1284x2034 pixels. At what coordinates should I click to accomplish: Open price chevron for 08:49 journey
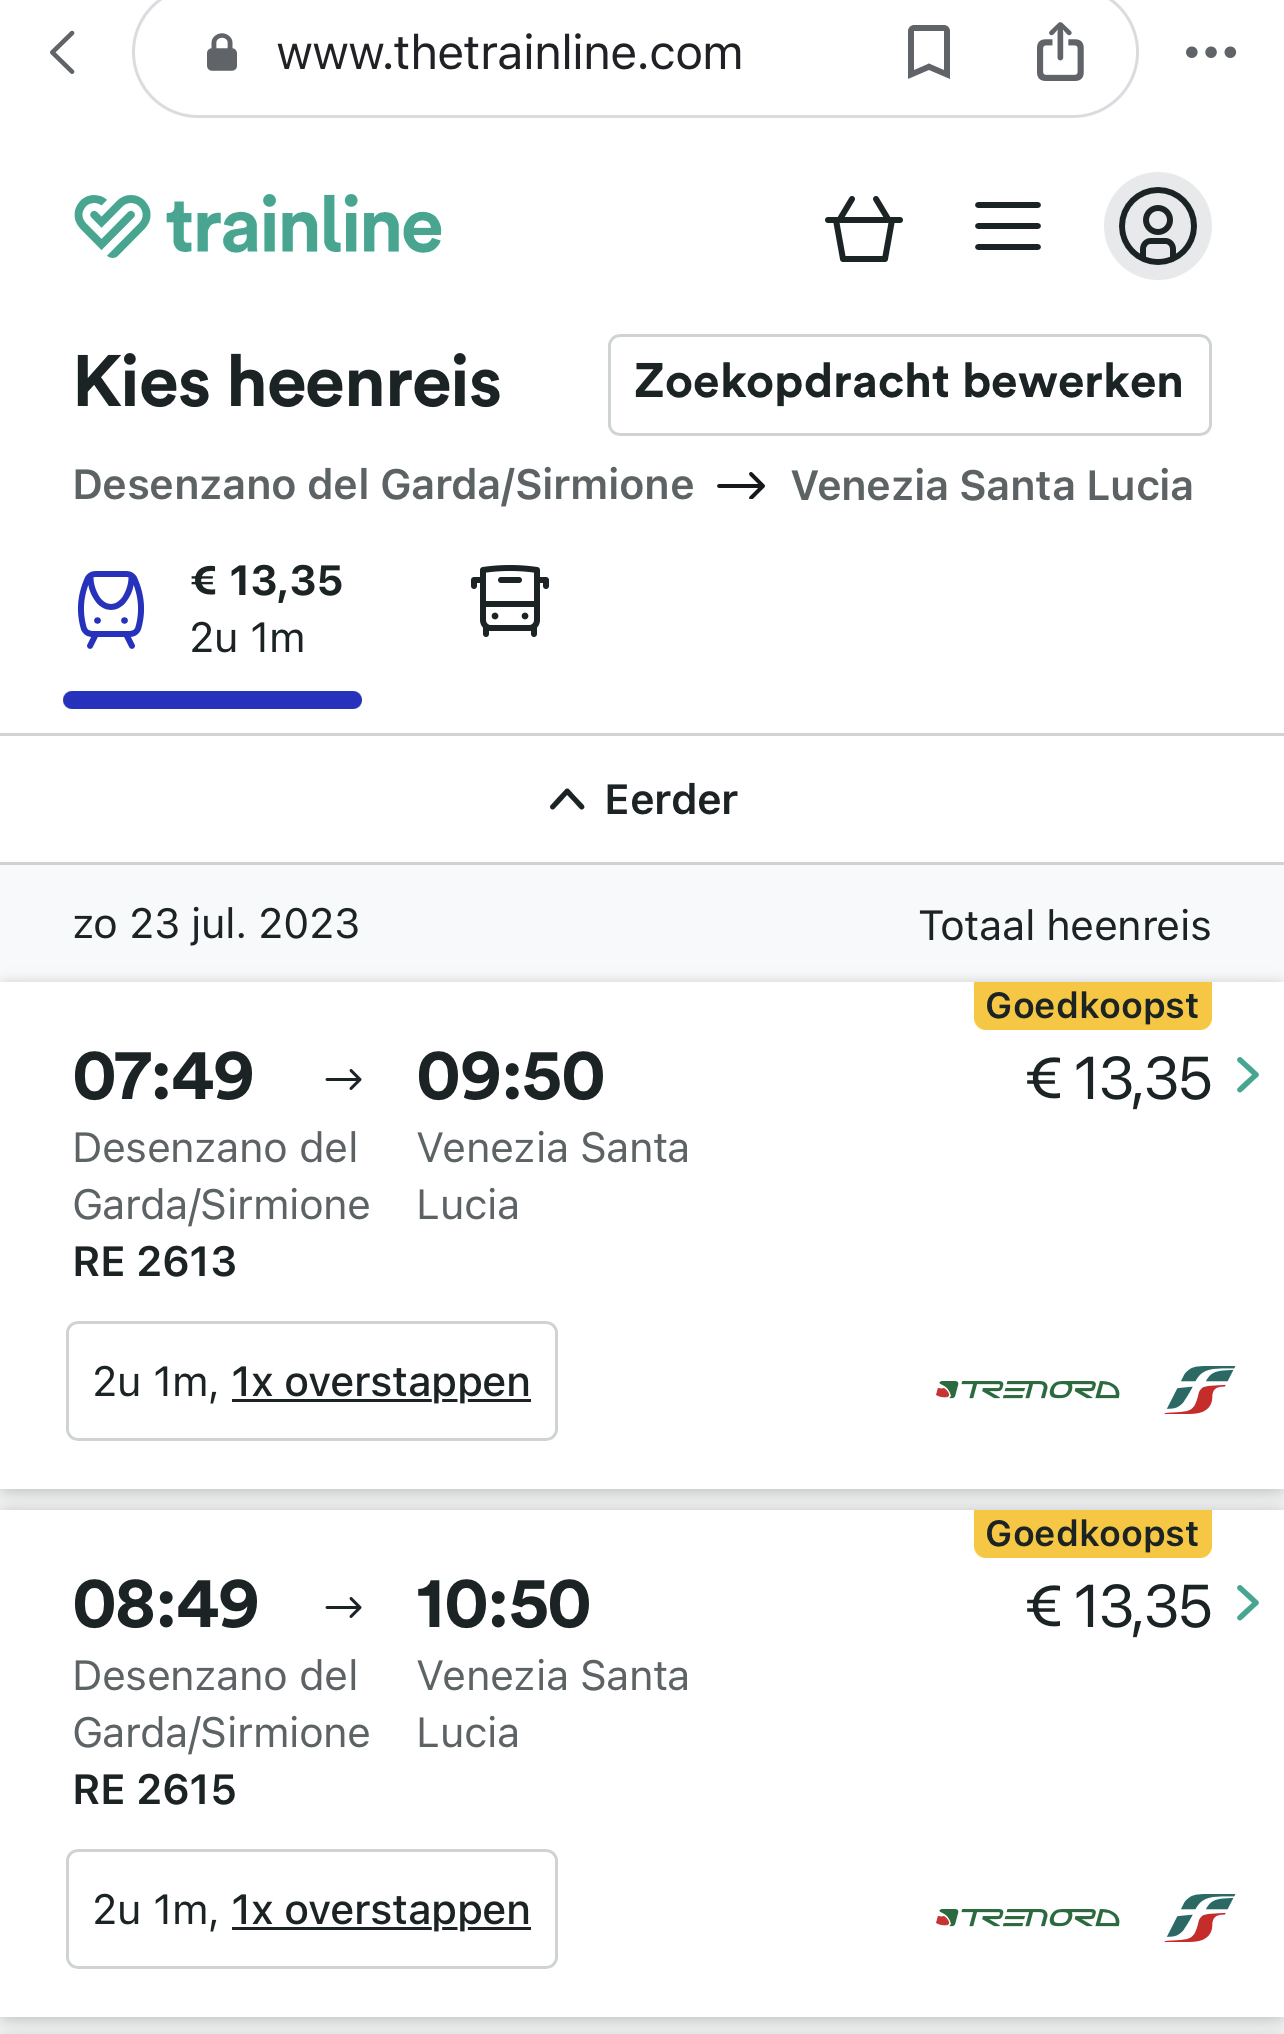[1247, 1604]
